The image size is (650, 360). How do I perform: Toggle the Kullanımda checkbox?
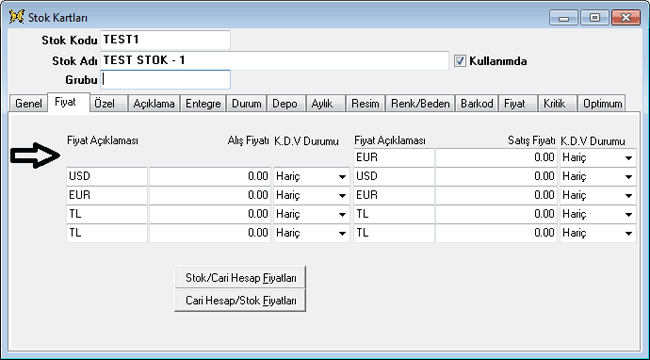(460, 61)
